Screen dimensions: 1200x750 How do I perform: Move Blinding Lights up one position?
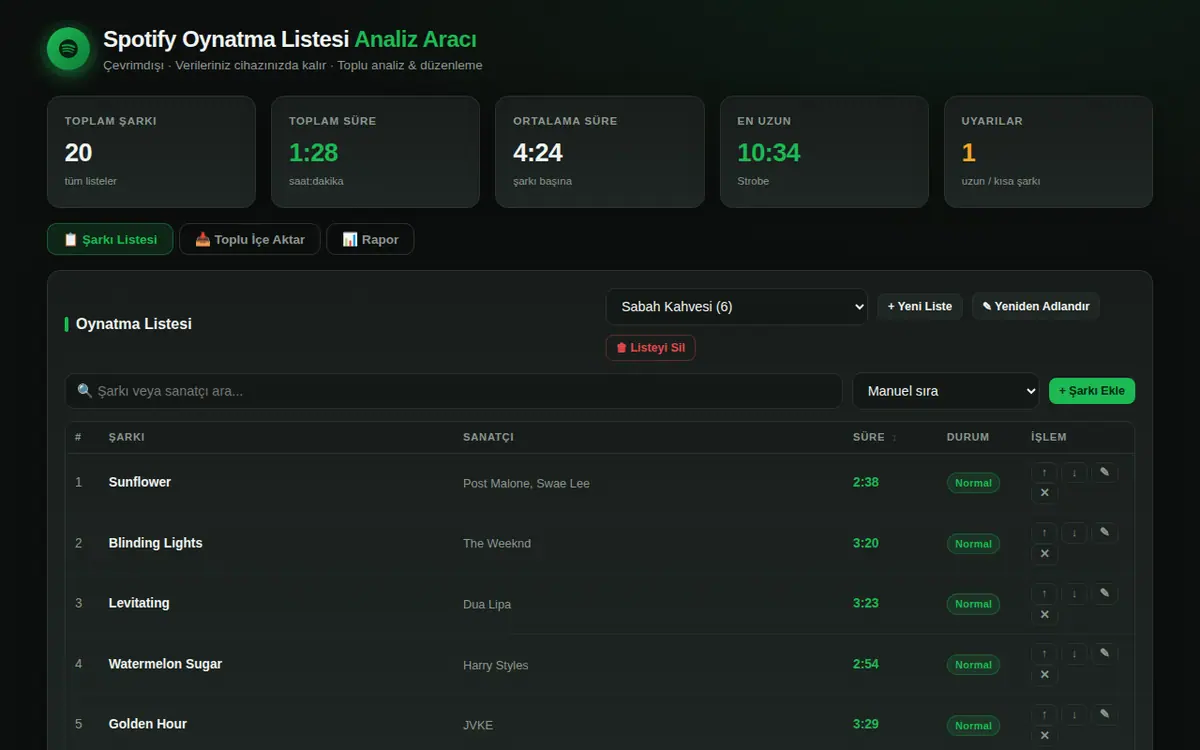tap(1044, 533)
